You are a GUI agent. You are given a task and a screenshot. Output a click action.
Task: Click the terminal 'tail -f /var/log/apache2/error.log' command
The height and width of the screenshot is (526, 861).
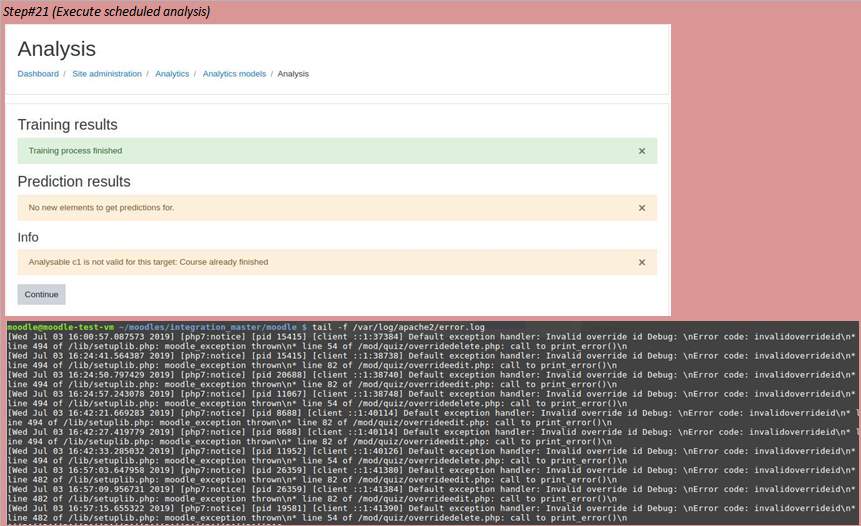coord(399,327)
